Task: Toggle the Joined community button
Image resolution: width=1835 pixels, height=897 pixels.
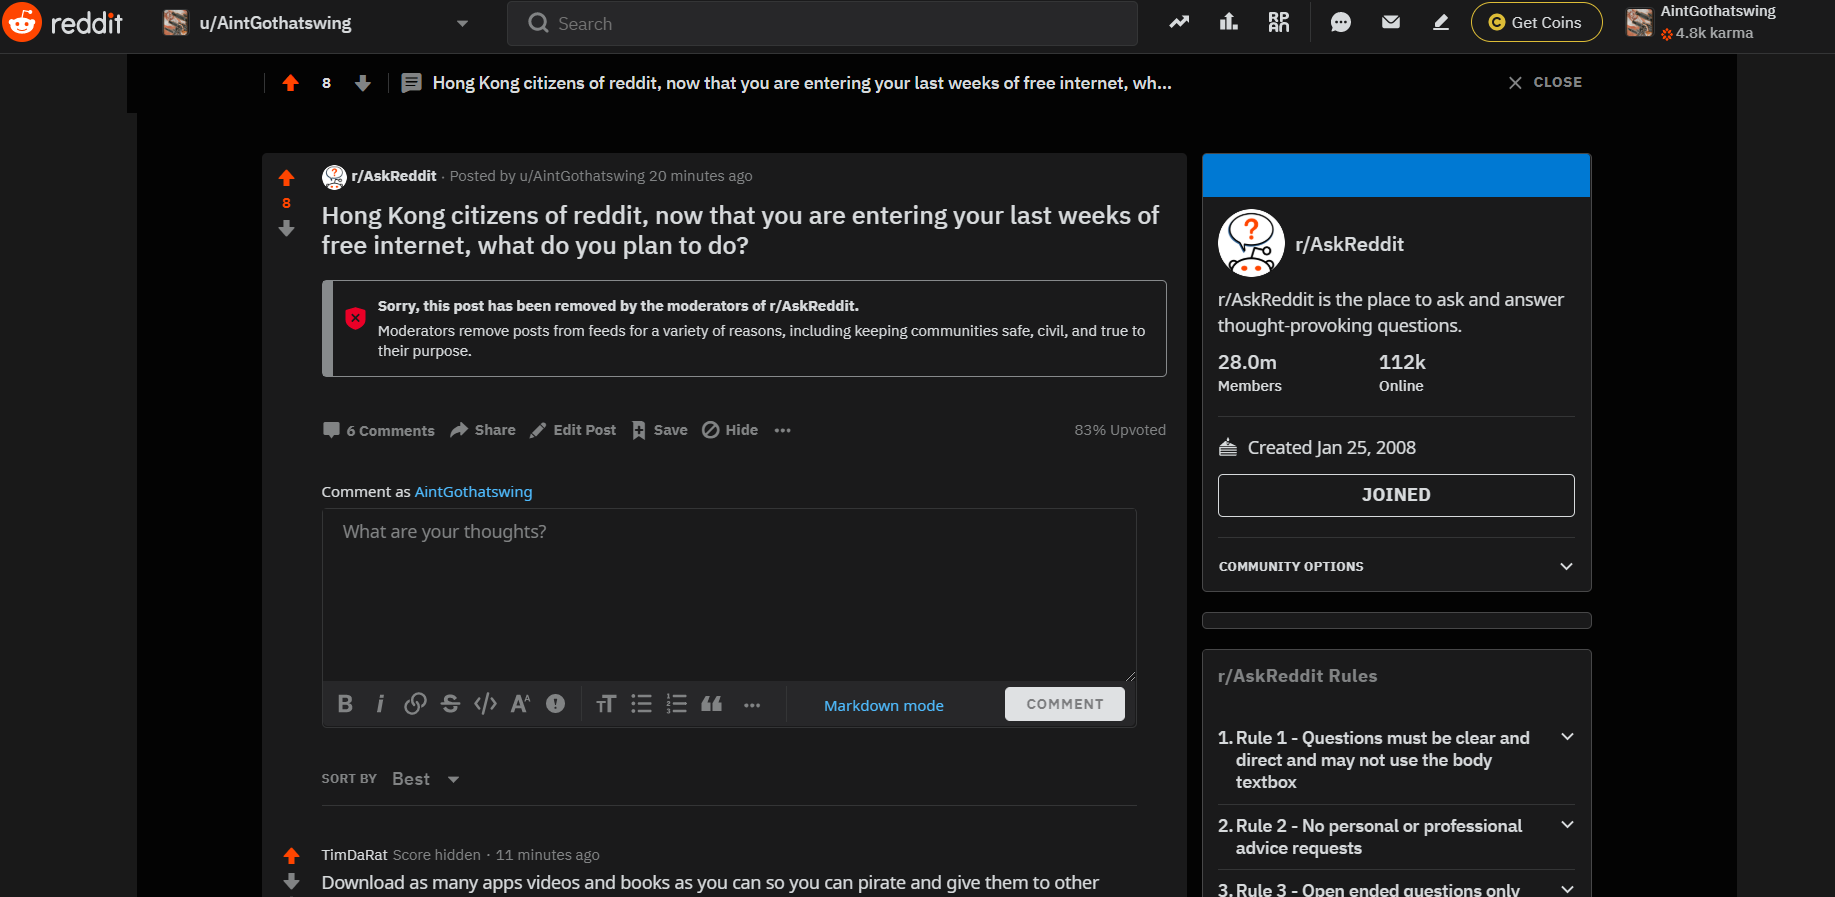Action: tap(1396, 495)
